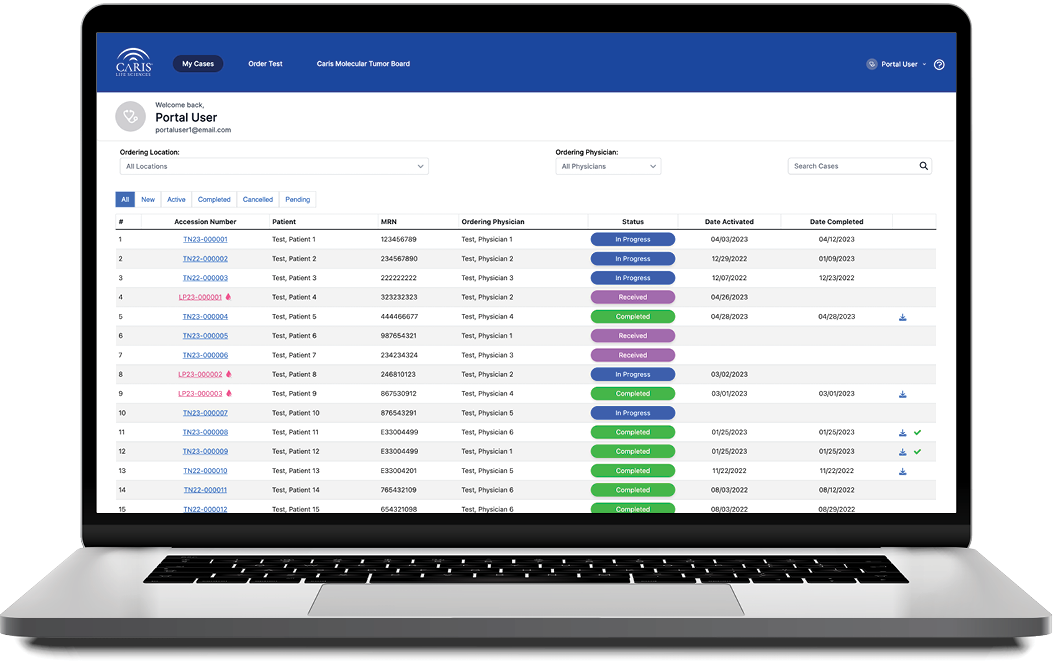Viewport: 1053px width, 663px height.
Task: Open the Order Test menu item
Action: click(265, 64)
